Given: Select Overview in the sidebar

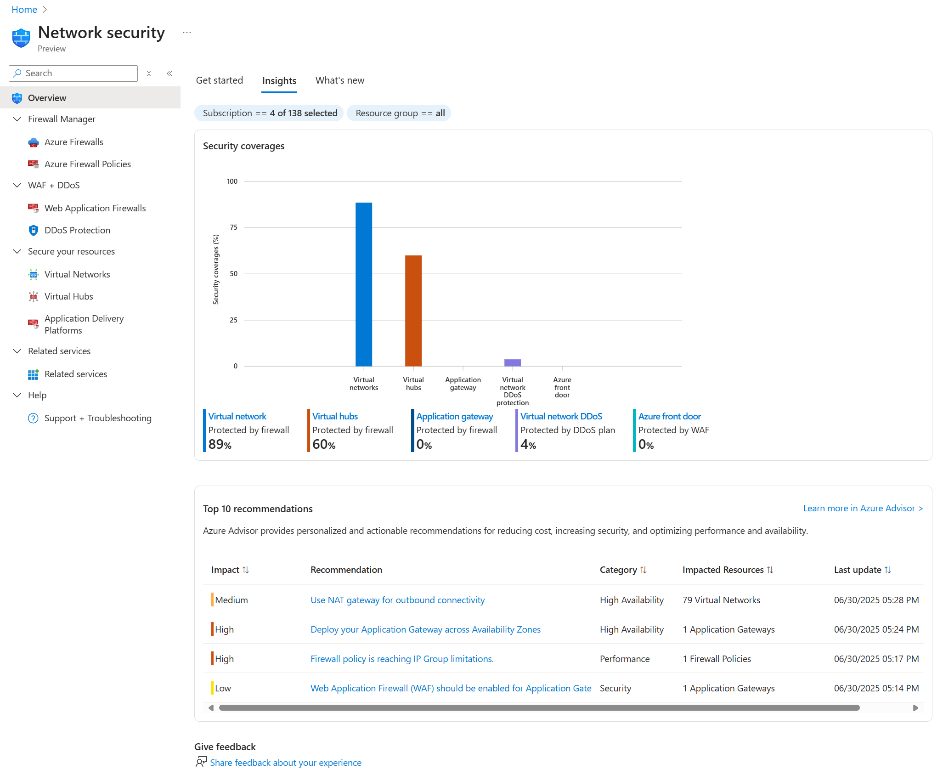Looking at the screenshot, I should pos(90,98).
